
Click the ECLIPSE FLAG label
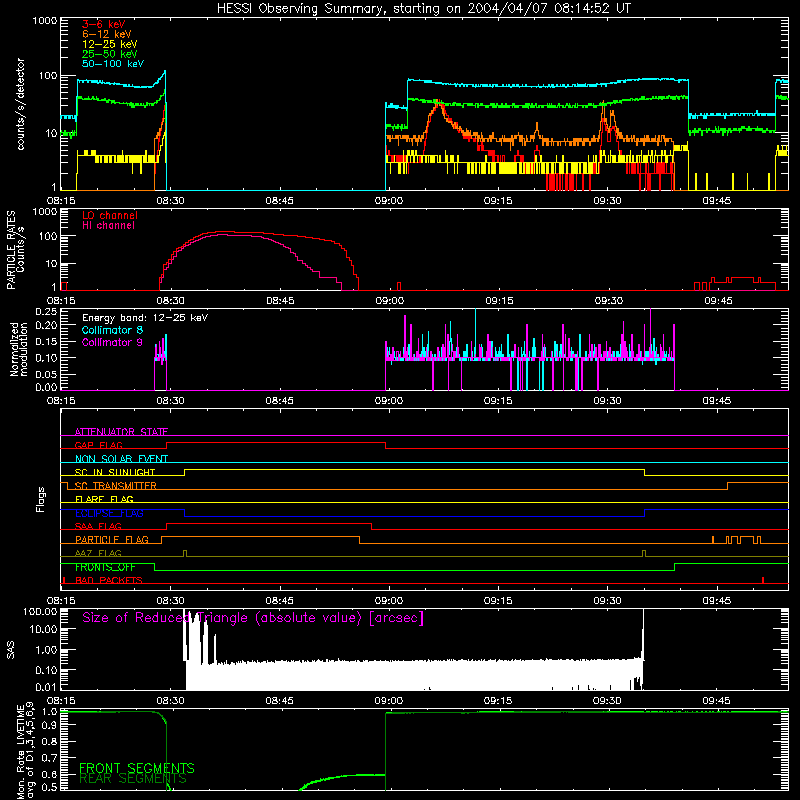[109, 513]
